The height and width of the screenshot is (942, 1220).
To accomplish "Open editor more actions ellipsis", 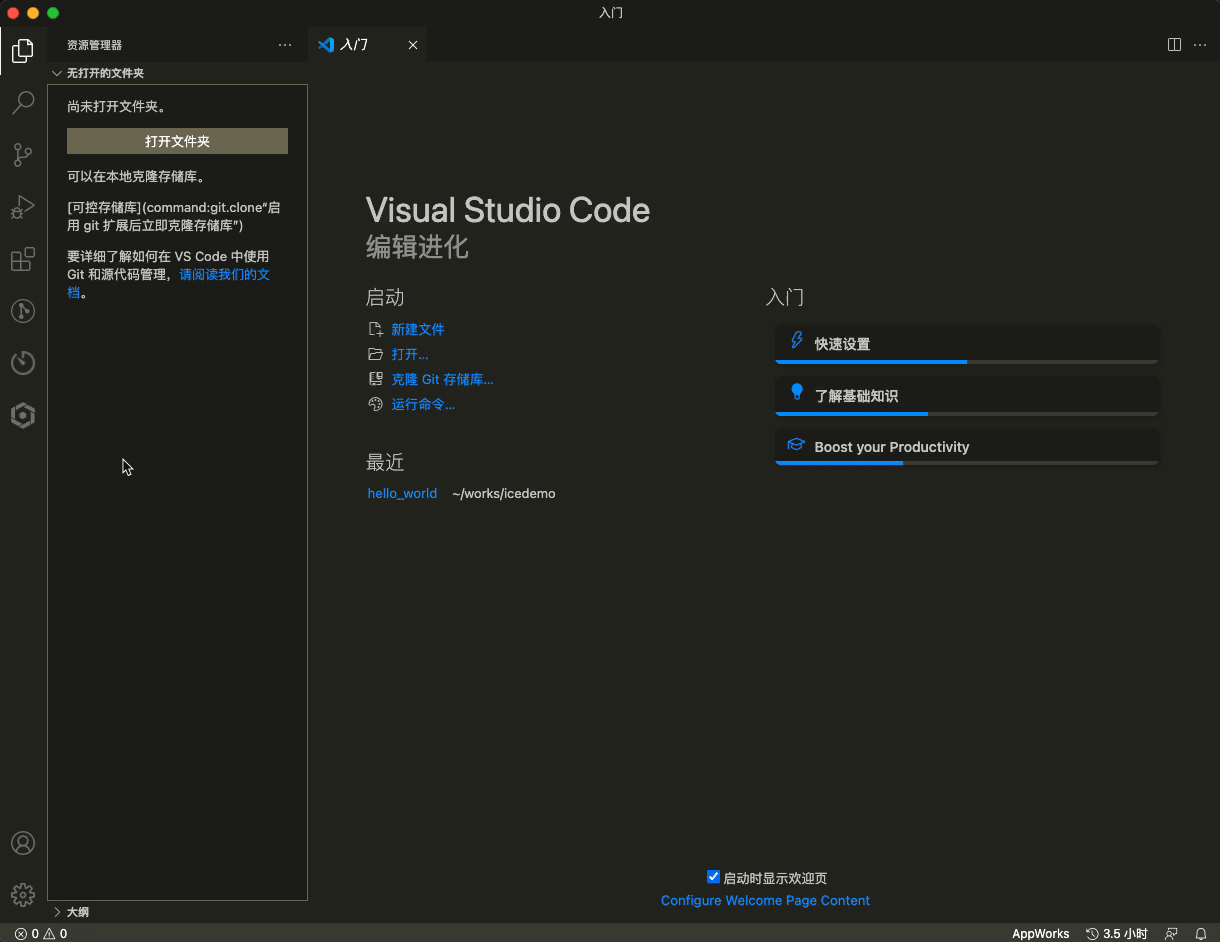I will click(1200, 45).
